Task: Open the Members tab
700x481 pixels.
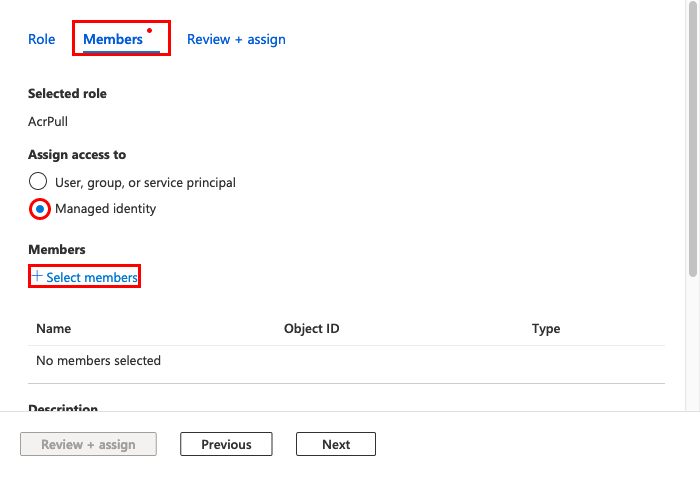Action: coord(113,39)
